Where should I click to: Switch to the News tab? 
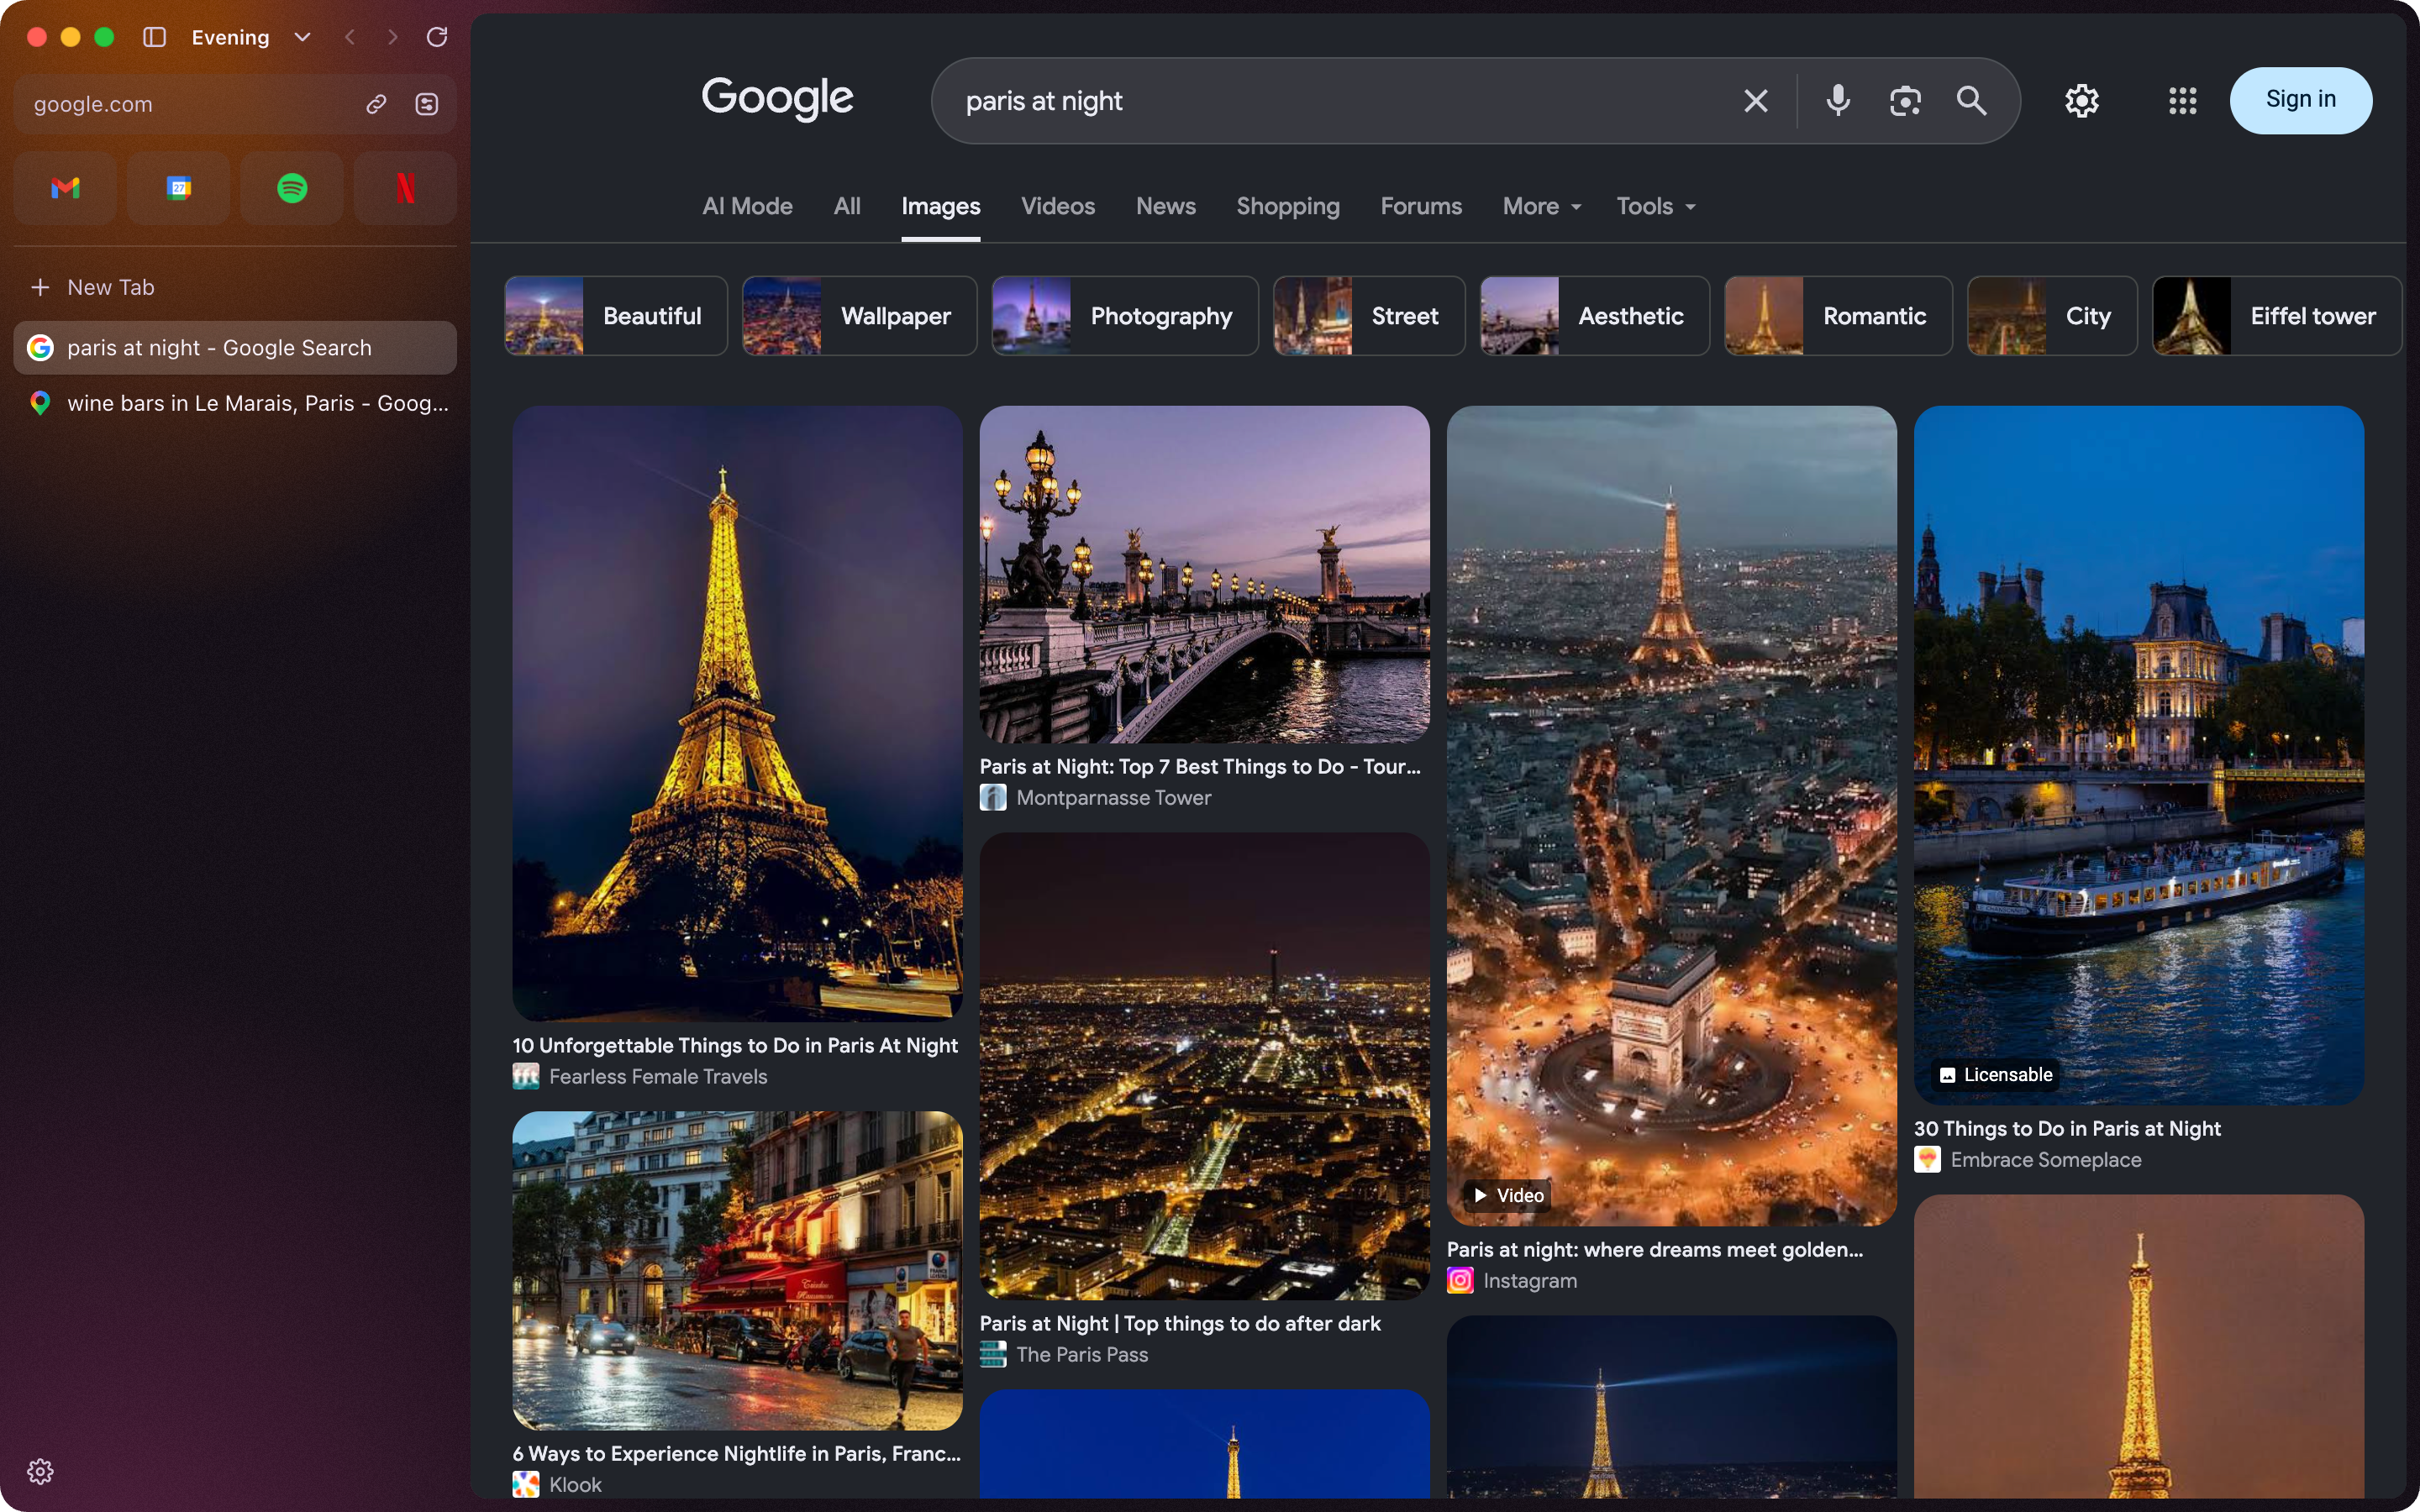[x=1166, y=206]
